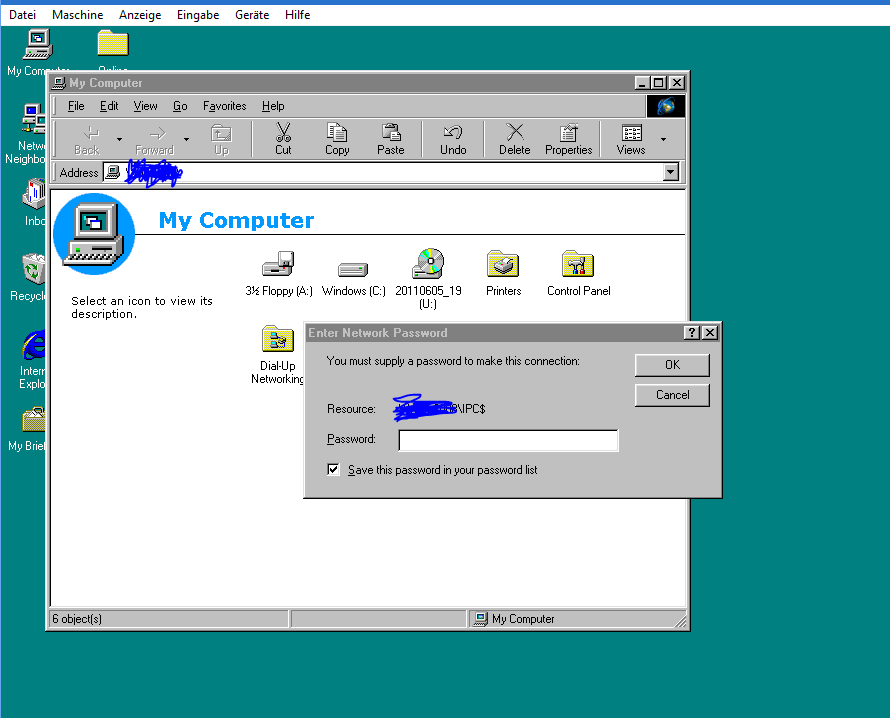This screenshot has height=718, width=890.
Task: Click the Back toolbar button
Action: coord(87,138)
